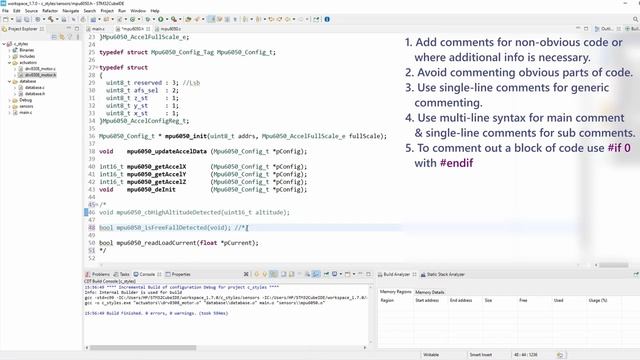Place cursor on line 50 readLoadCurrent declaration

[x=179, y=243]
